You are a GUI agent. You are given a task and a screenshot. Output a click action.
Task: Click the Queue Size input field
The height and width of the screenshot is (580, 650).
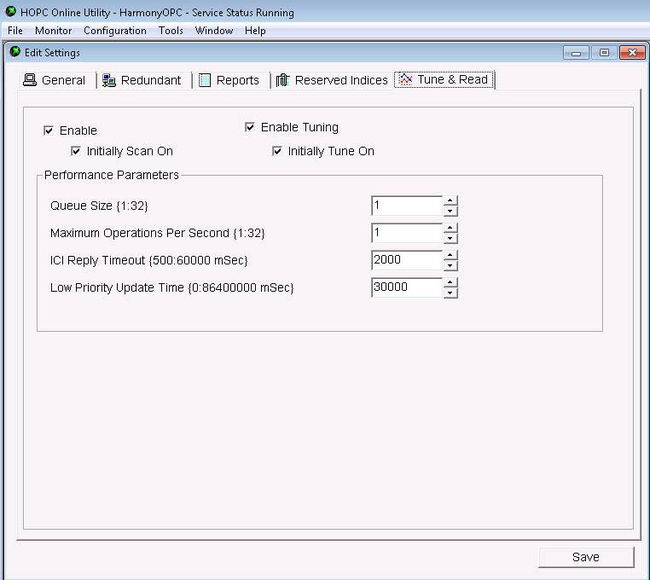(407, 206)
